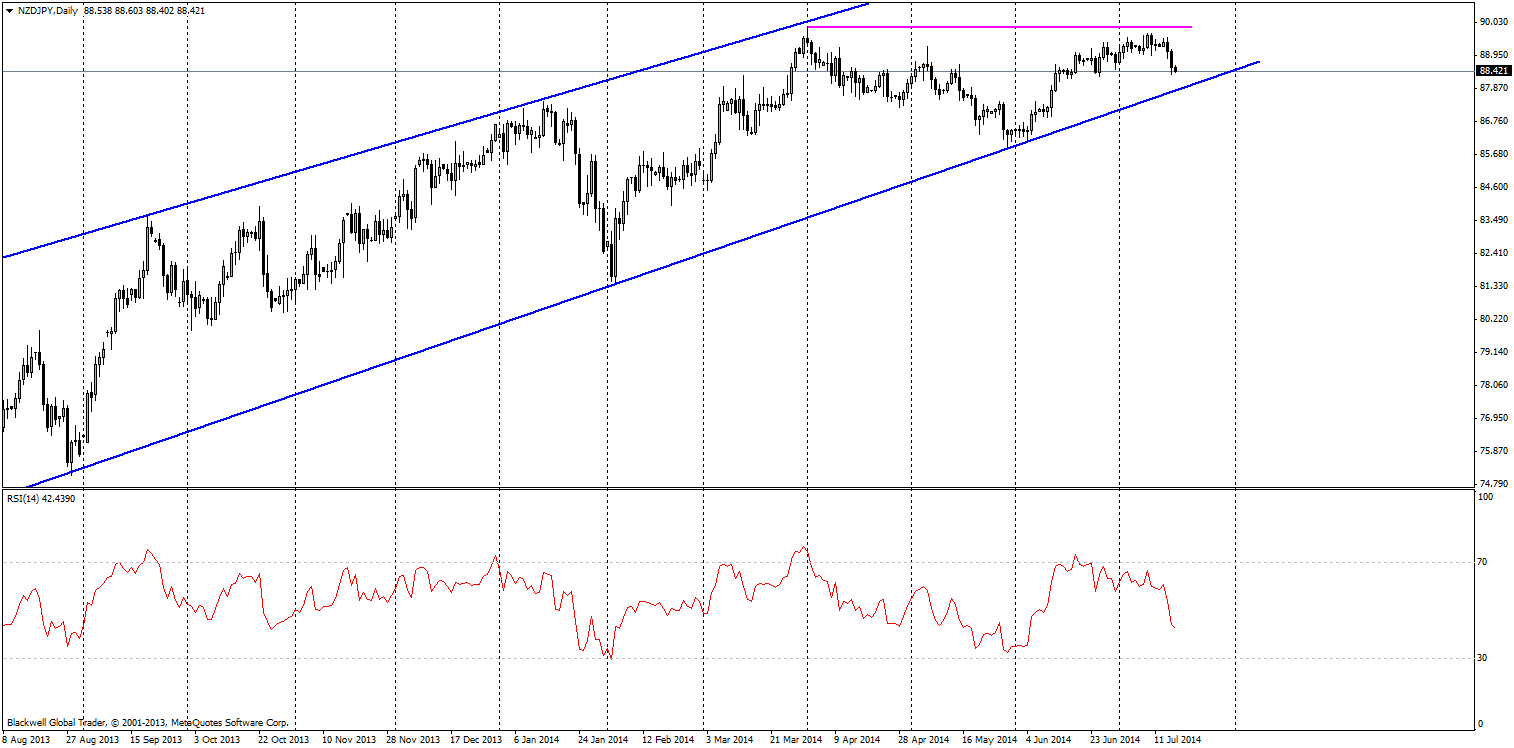Click the 88.950 price axis label
The height and width of the screenshot is (748, 1514).
1493,55
